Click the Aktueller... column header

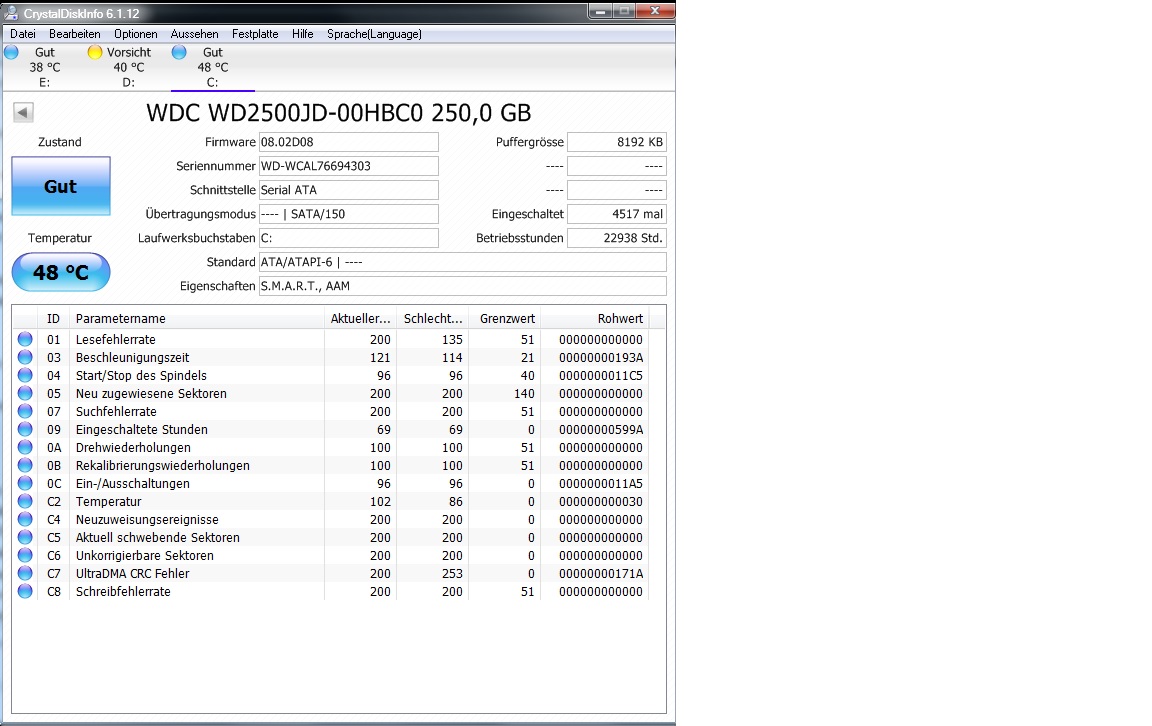coord(361,318)
